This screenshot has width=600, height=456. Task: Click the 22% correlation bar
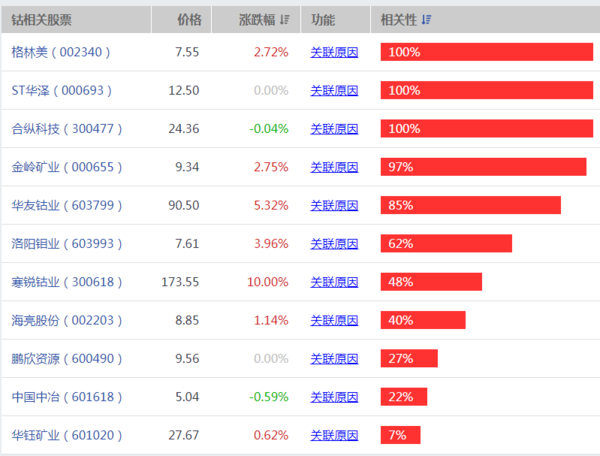[x=404, y=397]
